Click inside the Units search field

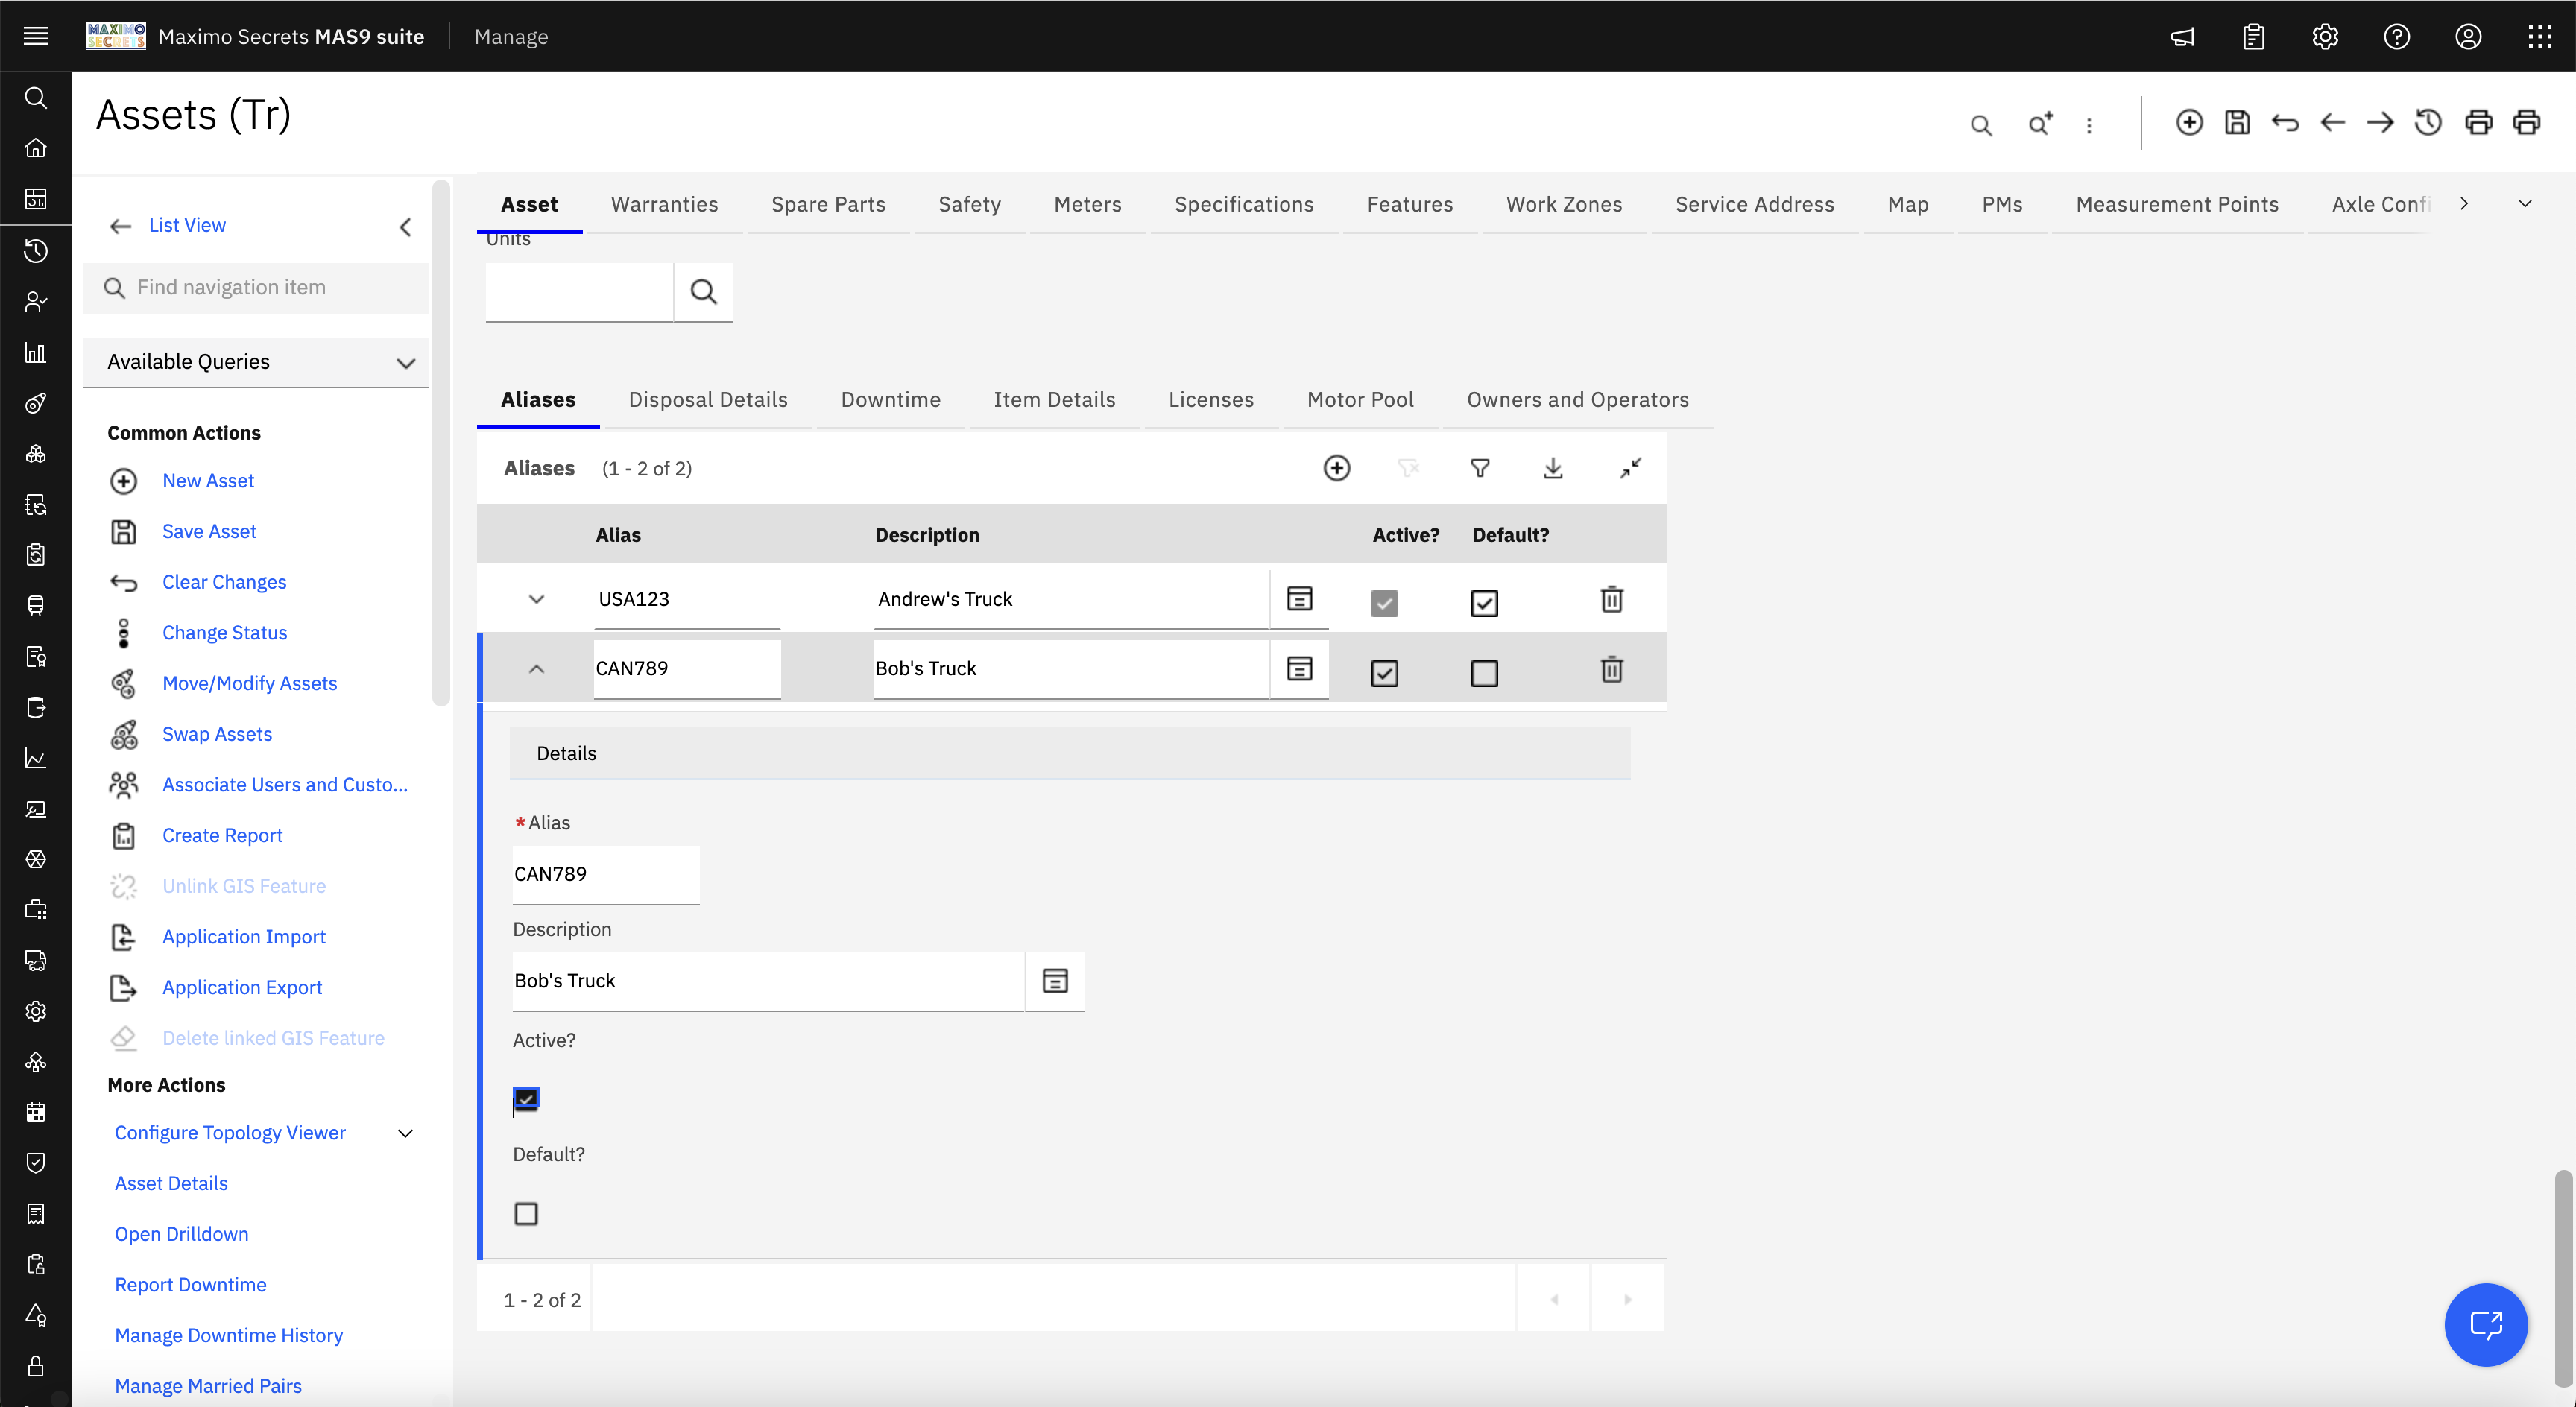(x=578, y=292)
